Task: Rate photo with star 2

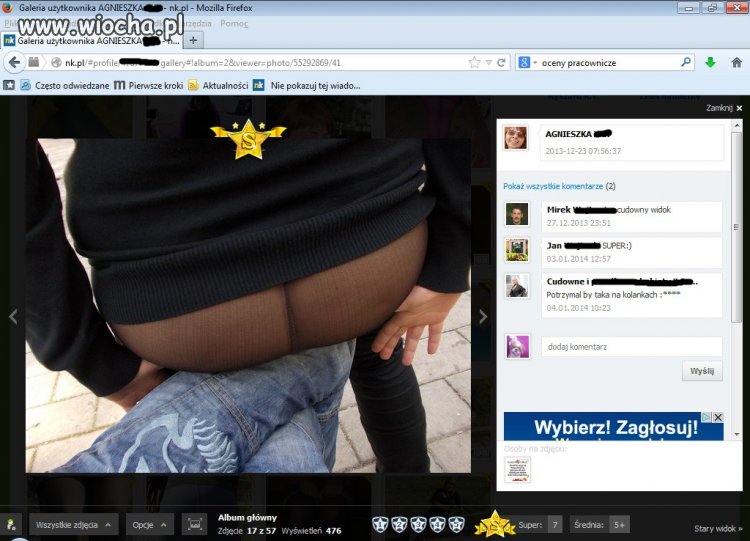Action: pos(399,524)
